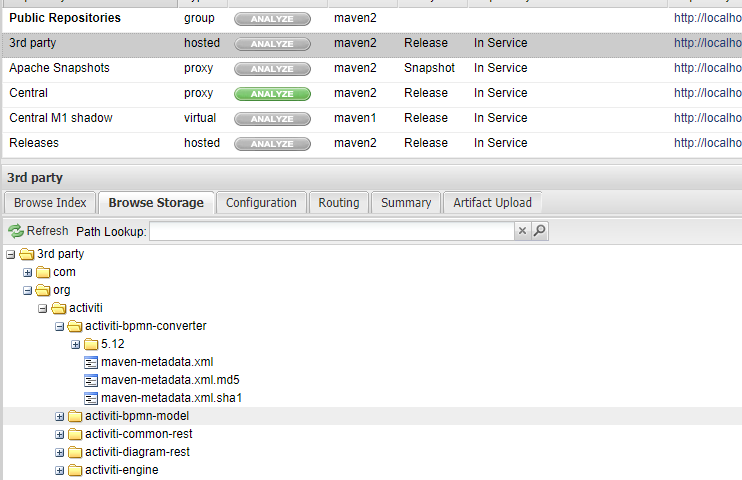Click the maven-metadata.xml file icon

(91, 362)
